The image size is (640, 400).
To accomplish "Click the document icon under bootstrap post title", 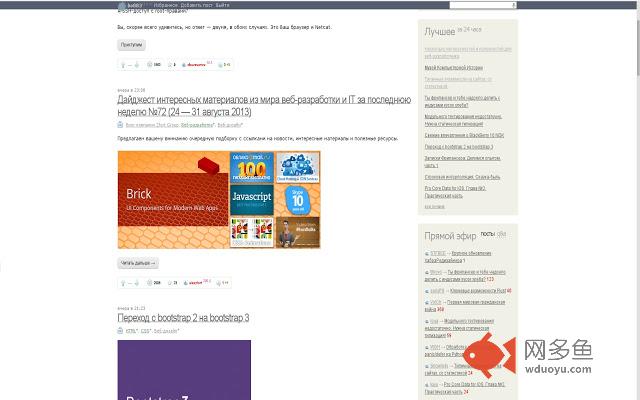I will click(120, 331).
